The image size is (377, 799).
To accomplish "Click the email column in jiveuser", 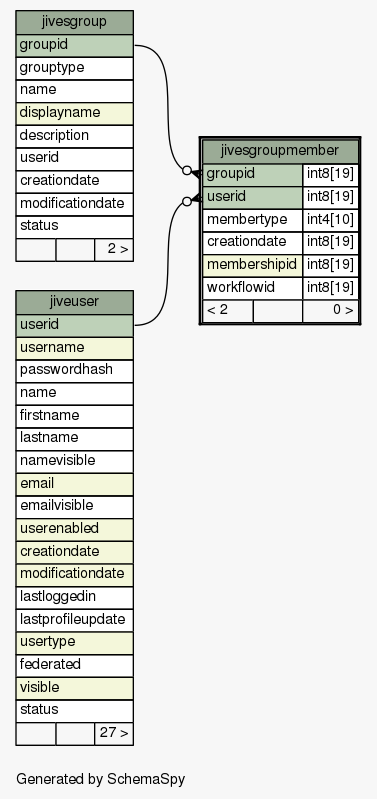I will click(x=74, y=484).
